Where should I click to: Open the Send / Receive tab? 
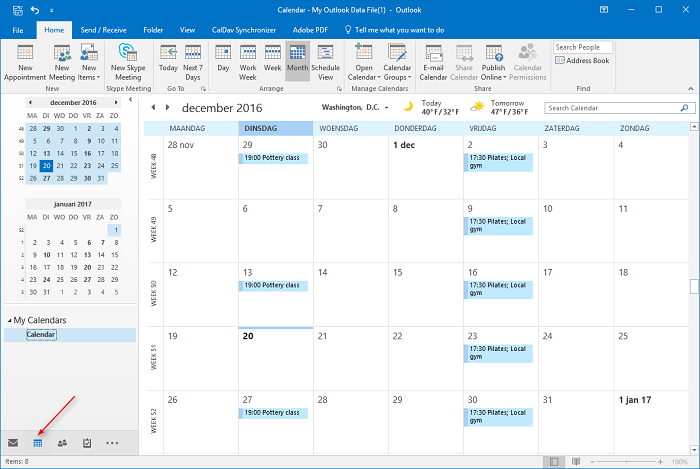(x=103, y=31)
